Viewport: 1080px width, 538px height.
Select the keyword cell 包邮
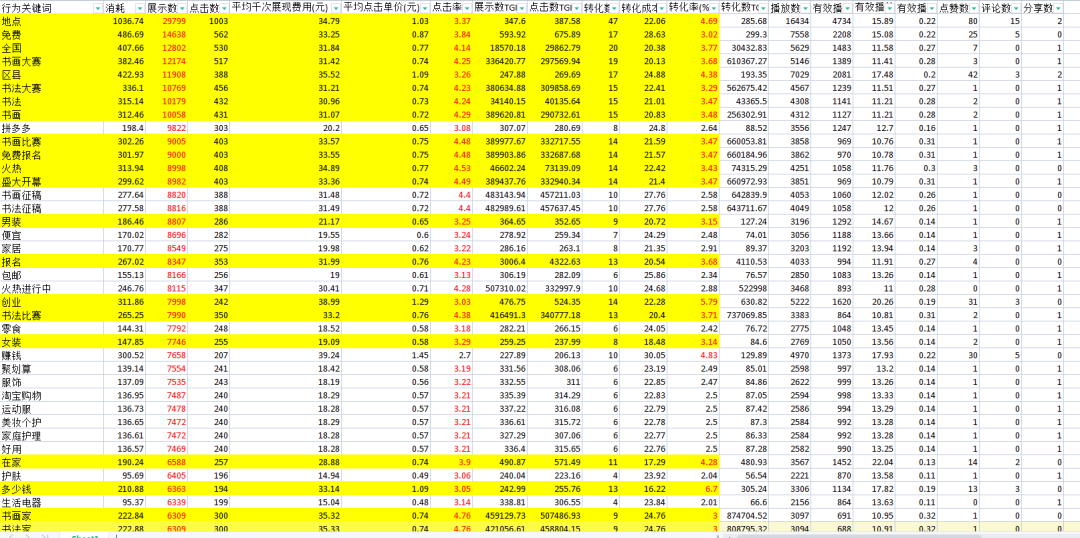coord(52,275)
